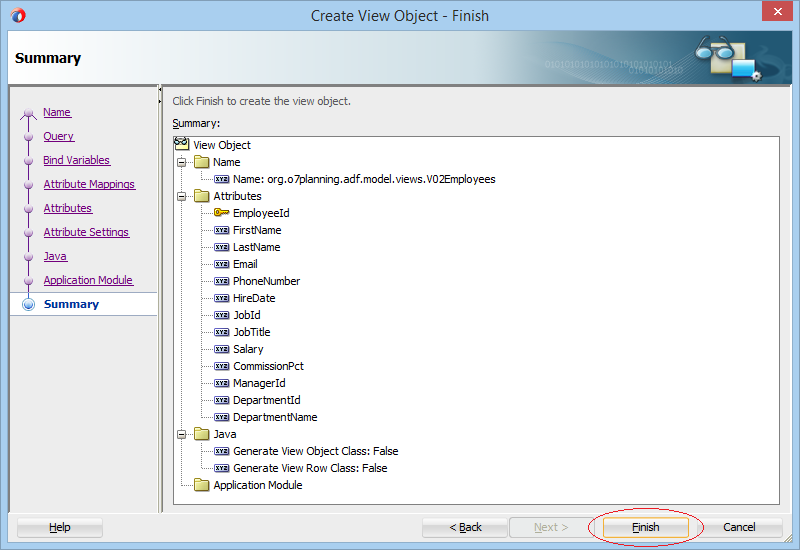Screen dimensions: 800x550
Task: Click the DepartmentName attribute icon
Action: tap(221, 417)
